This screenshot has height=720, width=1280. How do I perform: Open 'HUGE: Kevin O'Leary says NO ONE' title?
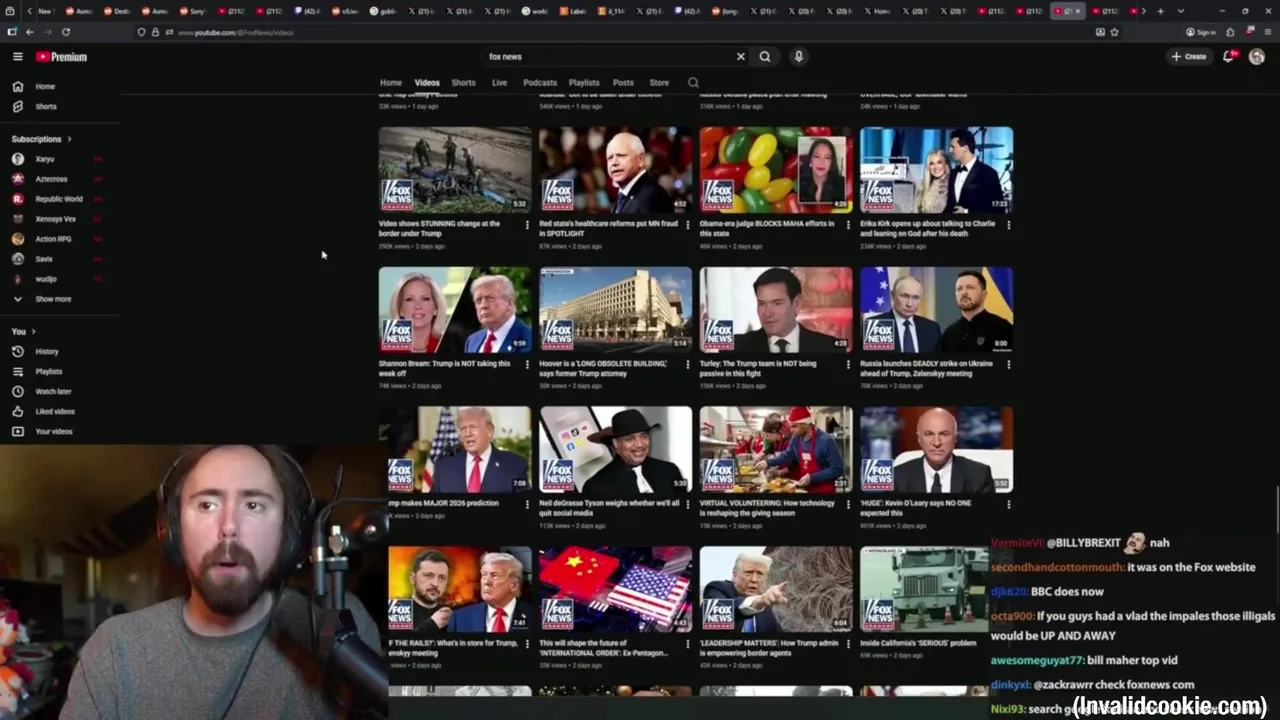coord(915,508)
